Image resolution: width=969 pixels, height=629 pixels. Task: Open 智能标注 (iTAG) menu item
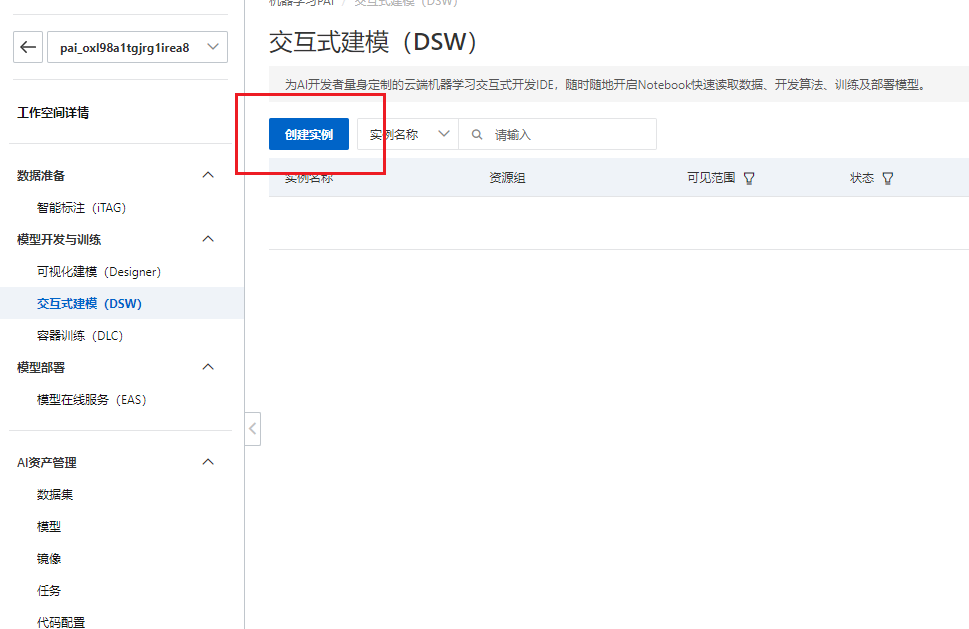pyautogui.click(x=81, y=208)
